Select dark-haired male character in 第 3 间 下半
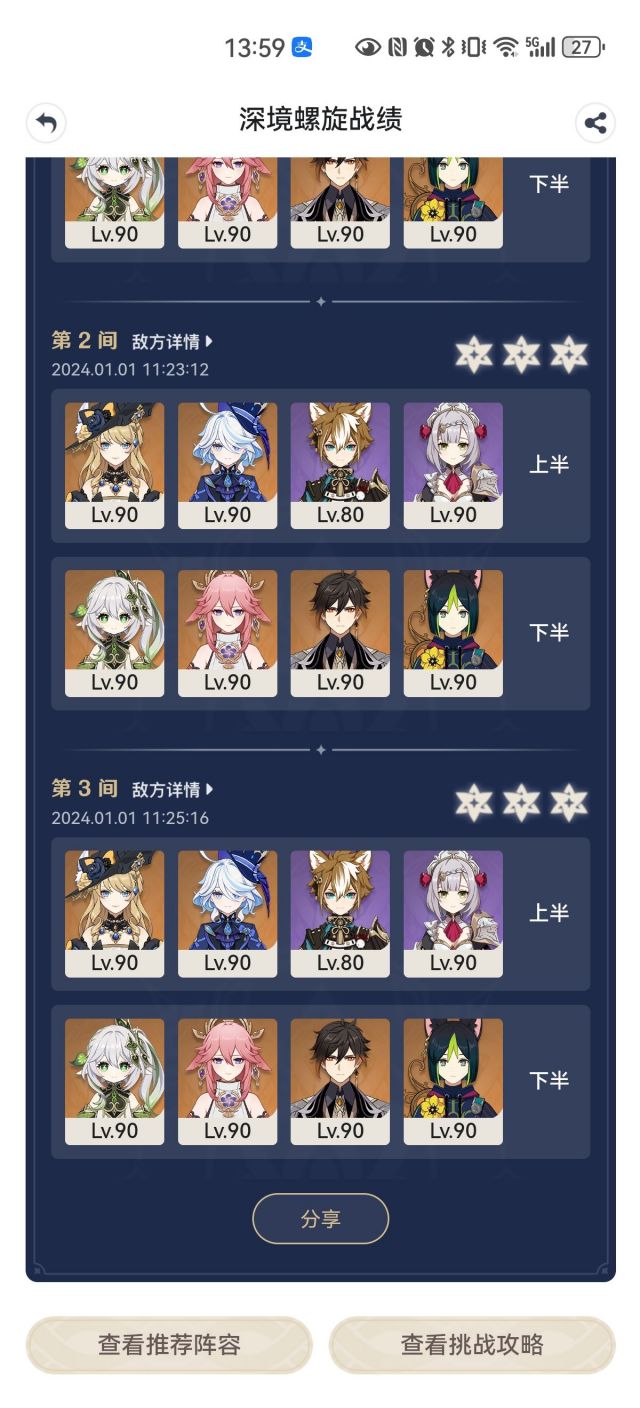Screen dimensions: 640x1408 tap(340, 1082)
